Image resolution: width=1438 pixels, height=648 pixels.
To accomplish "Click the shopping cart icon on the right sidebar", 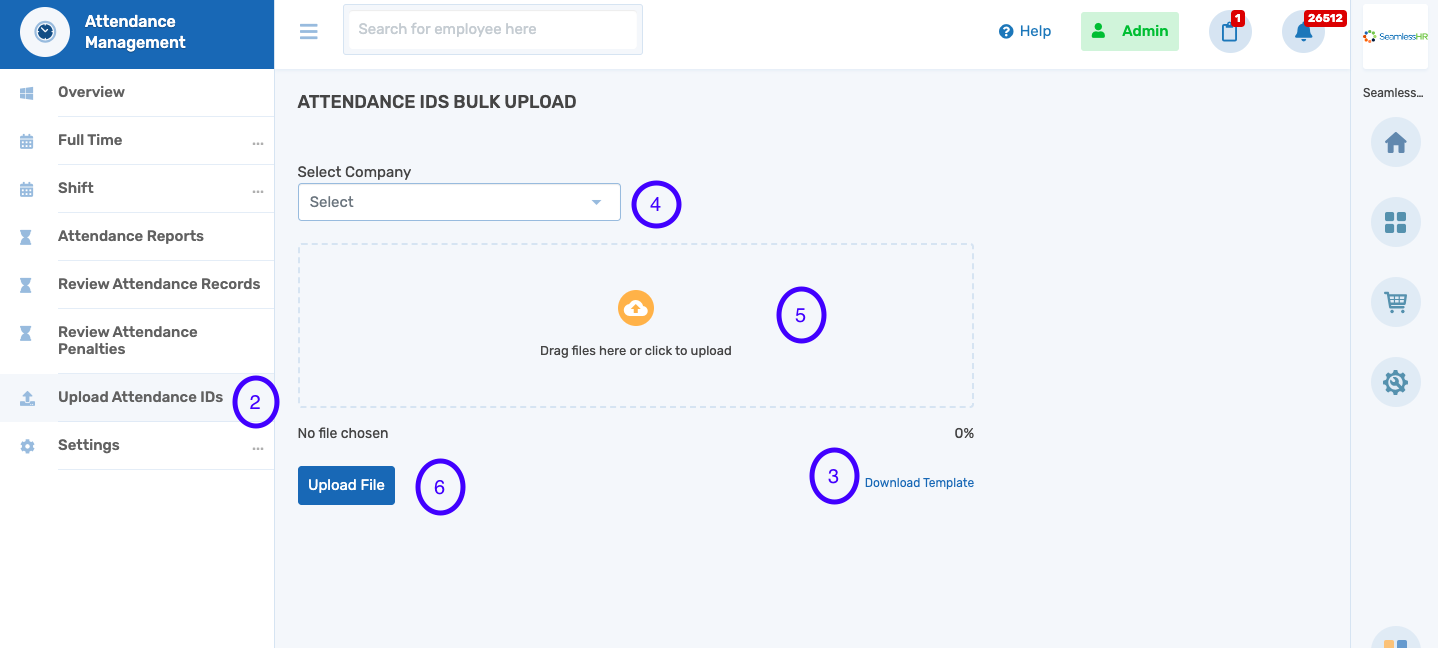I will [x=1395, y=302].
